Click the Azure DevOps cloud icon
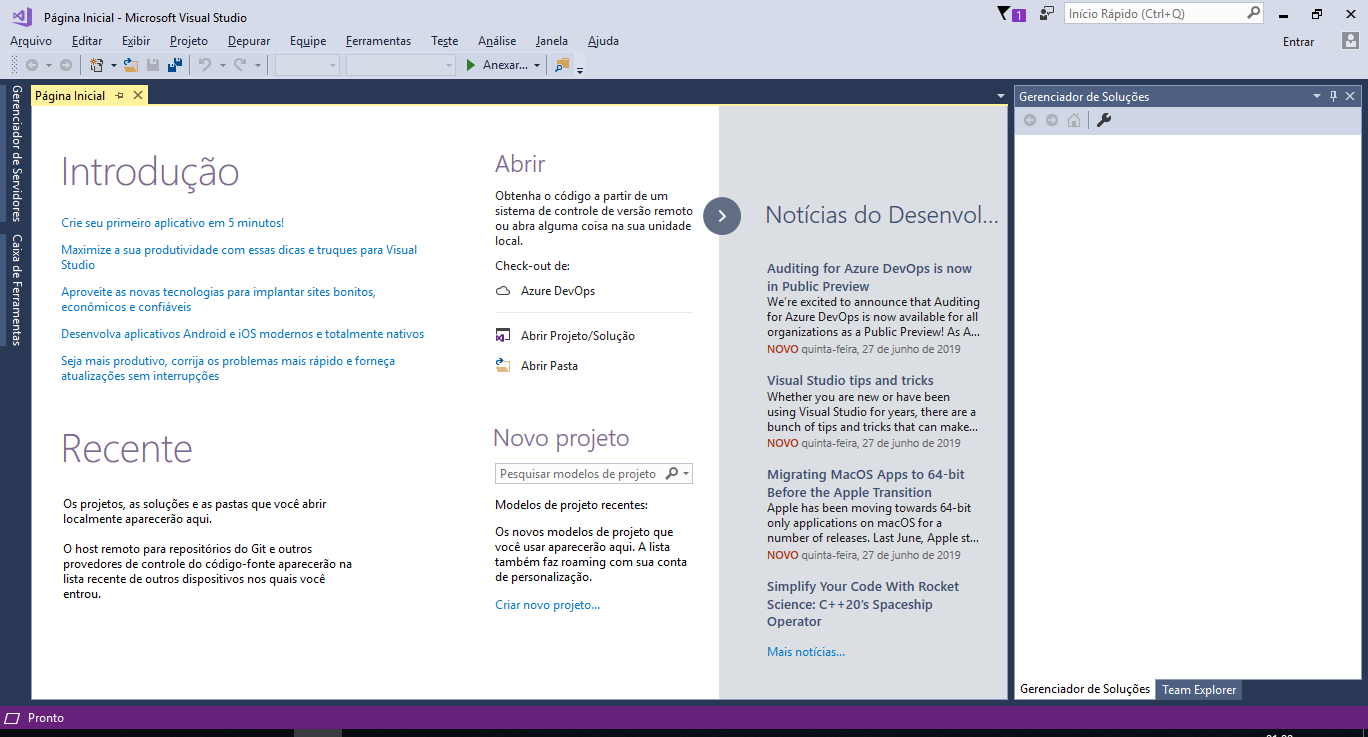The image size is (1368, 737). [503, 291]
